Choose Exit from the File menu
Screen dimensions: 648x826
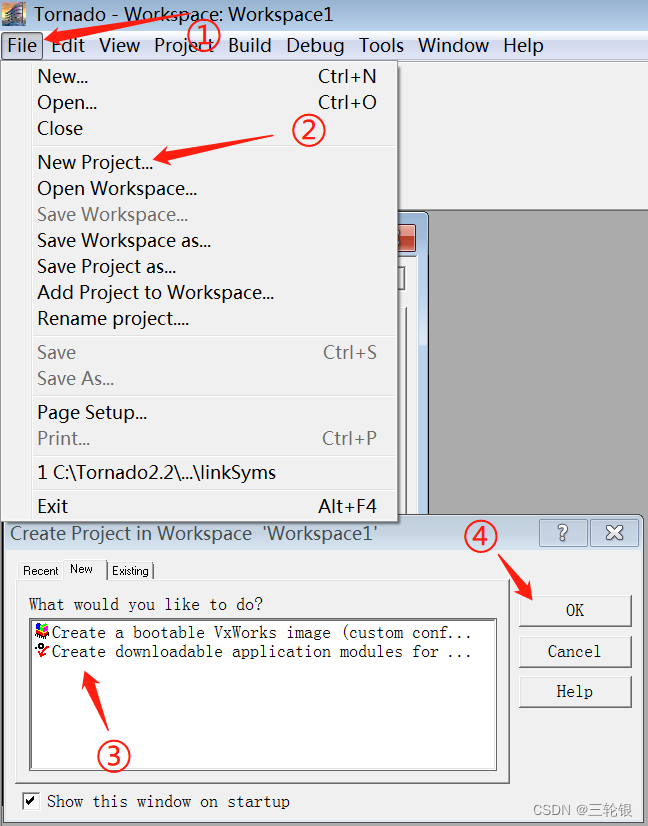(x=214, y=507)
